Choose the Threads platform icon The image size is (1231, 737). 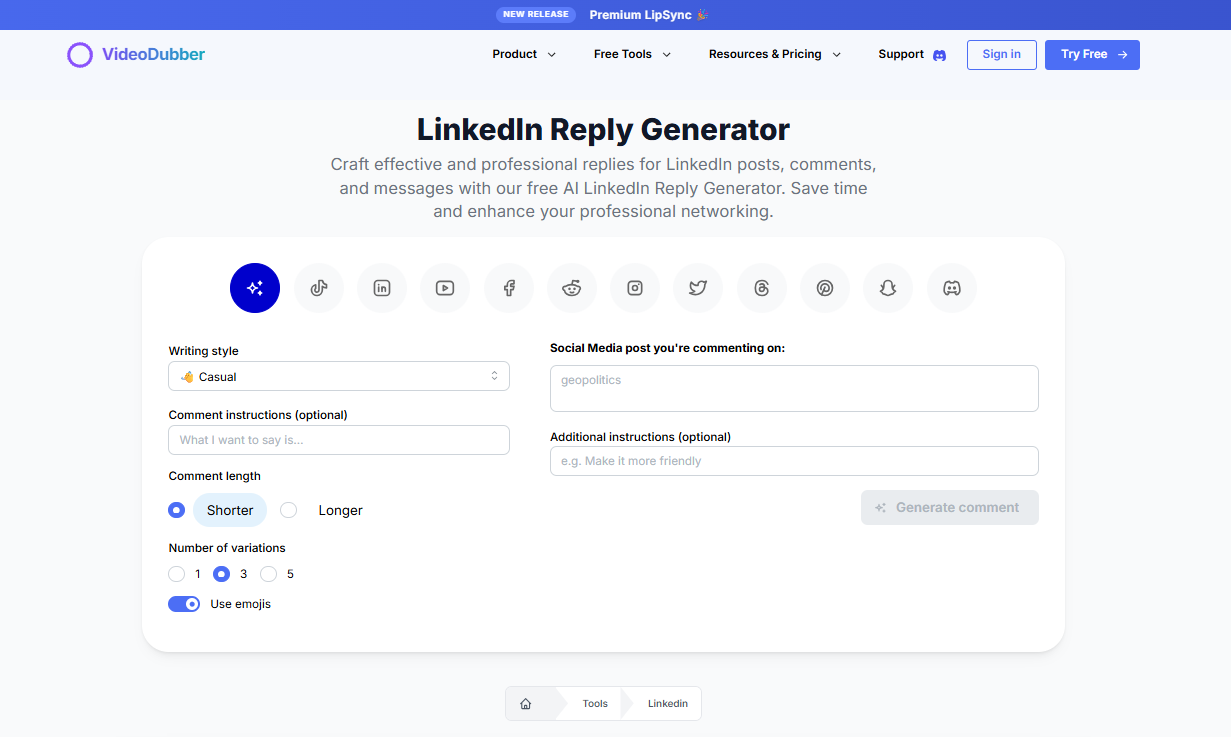[762, 288]
